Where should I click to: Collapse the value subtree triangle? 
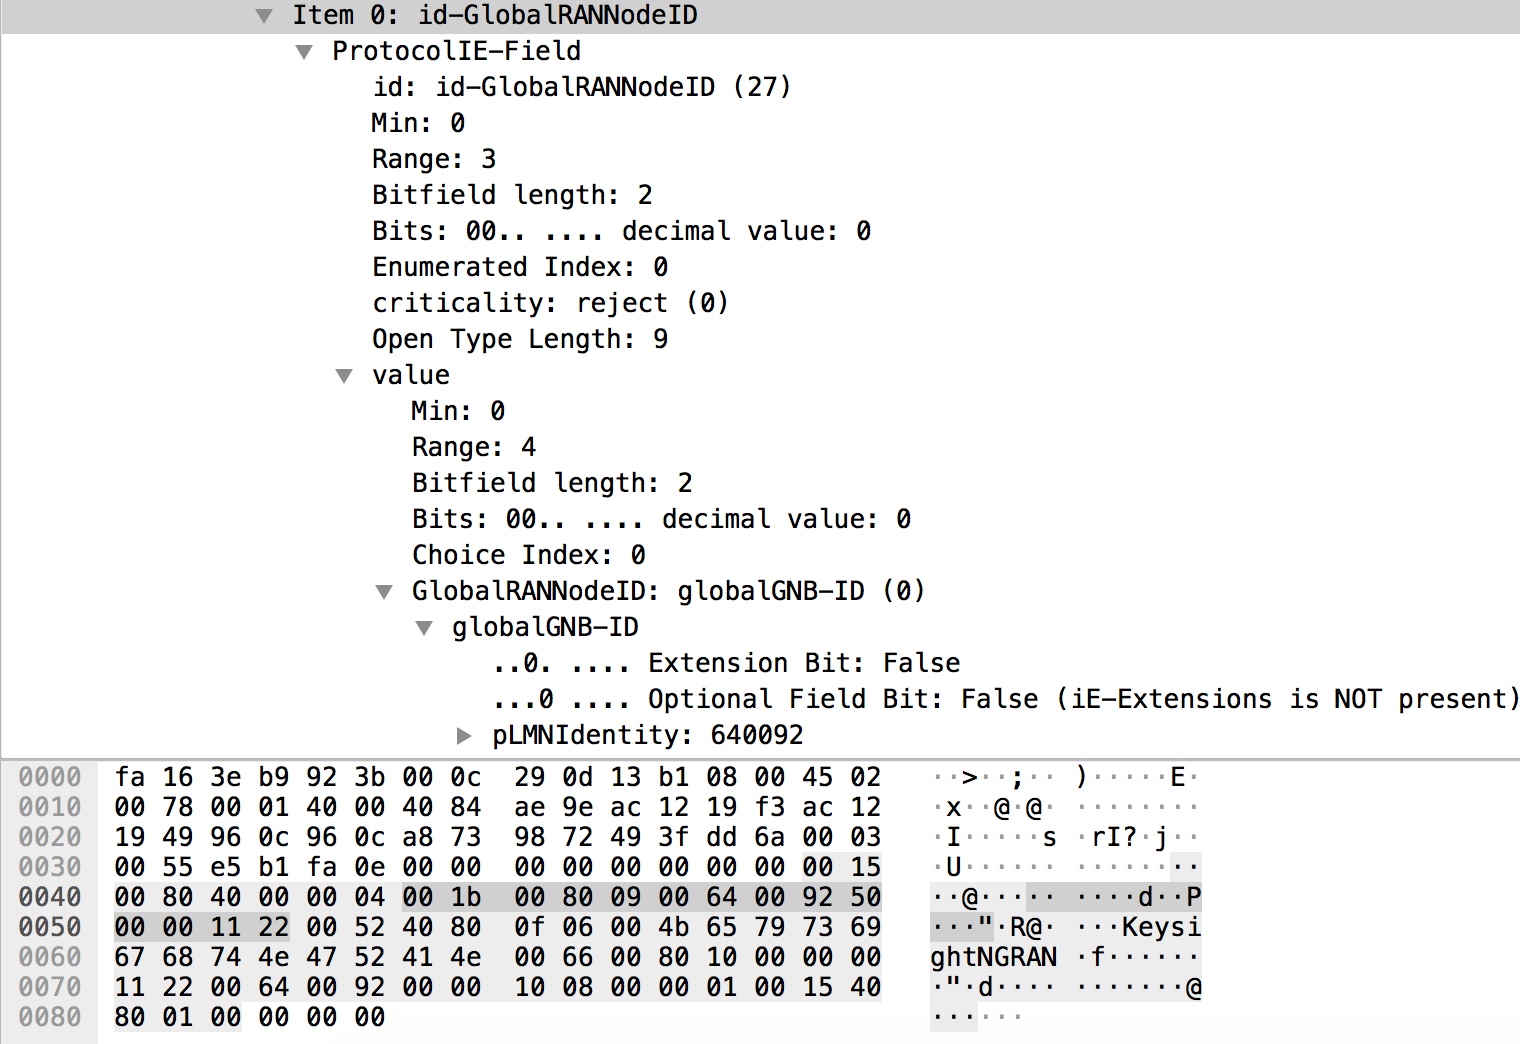(344, 376)
